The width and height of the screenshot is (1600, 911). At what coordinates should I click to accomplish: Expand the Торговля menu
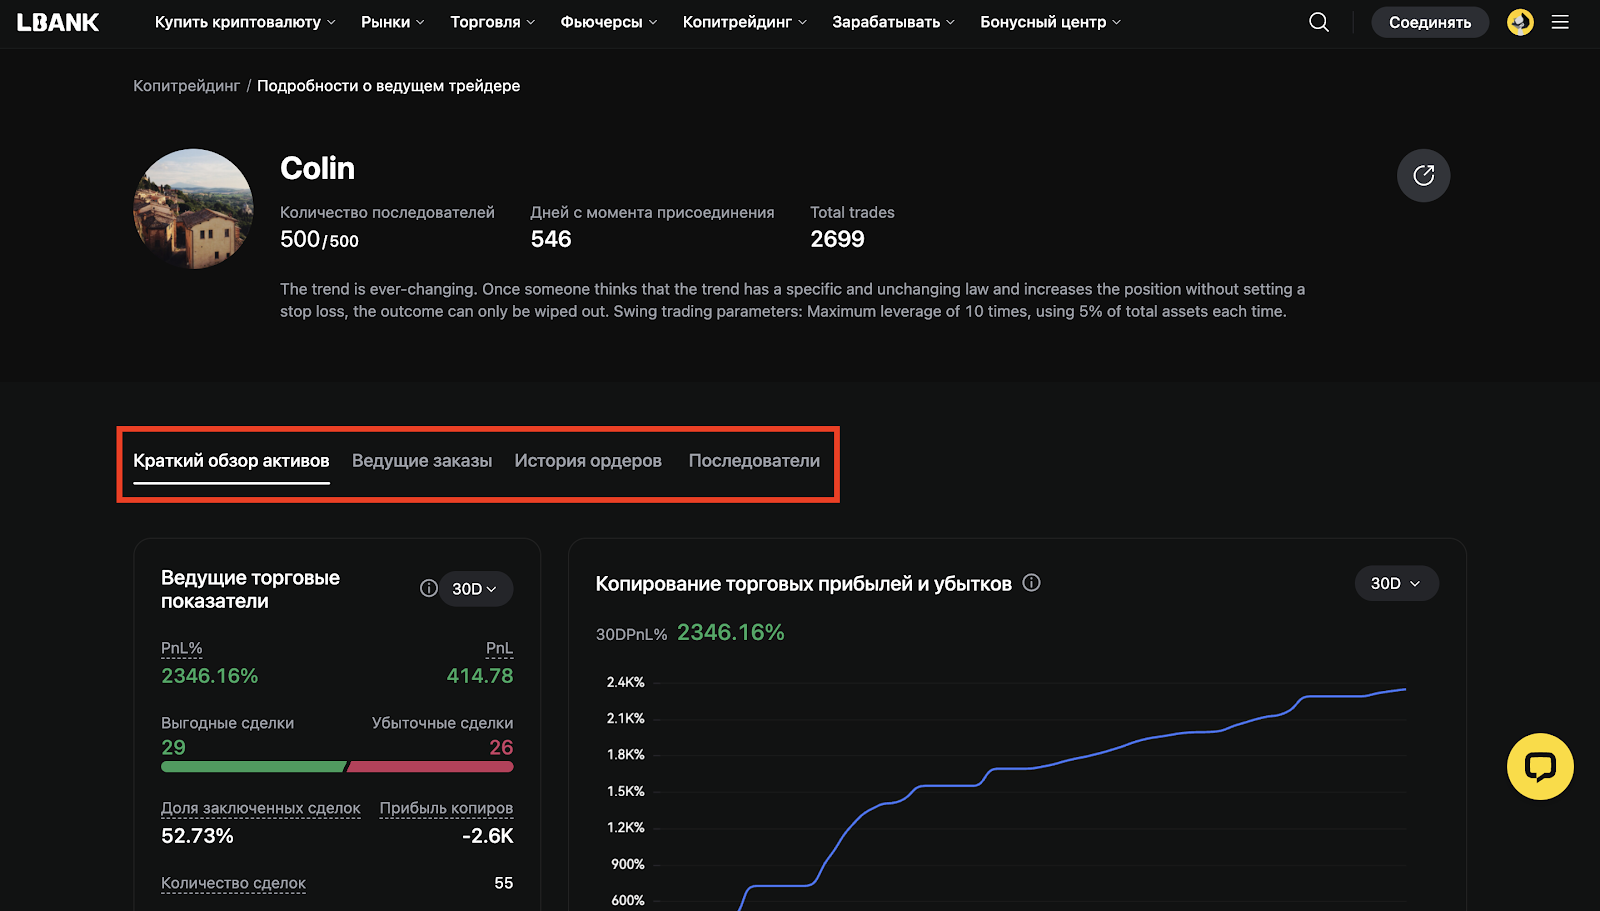click(493, 22)
